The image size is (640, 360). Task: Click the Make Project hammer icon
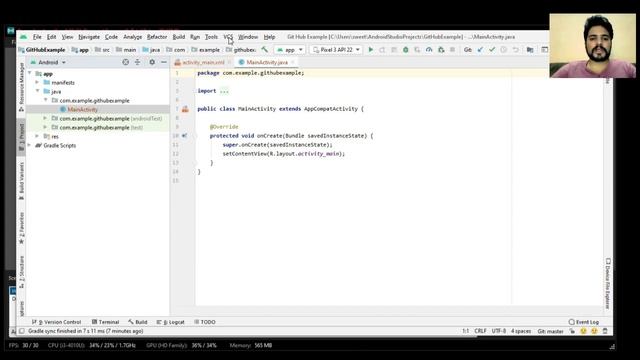[265, 50]
